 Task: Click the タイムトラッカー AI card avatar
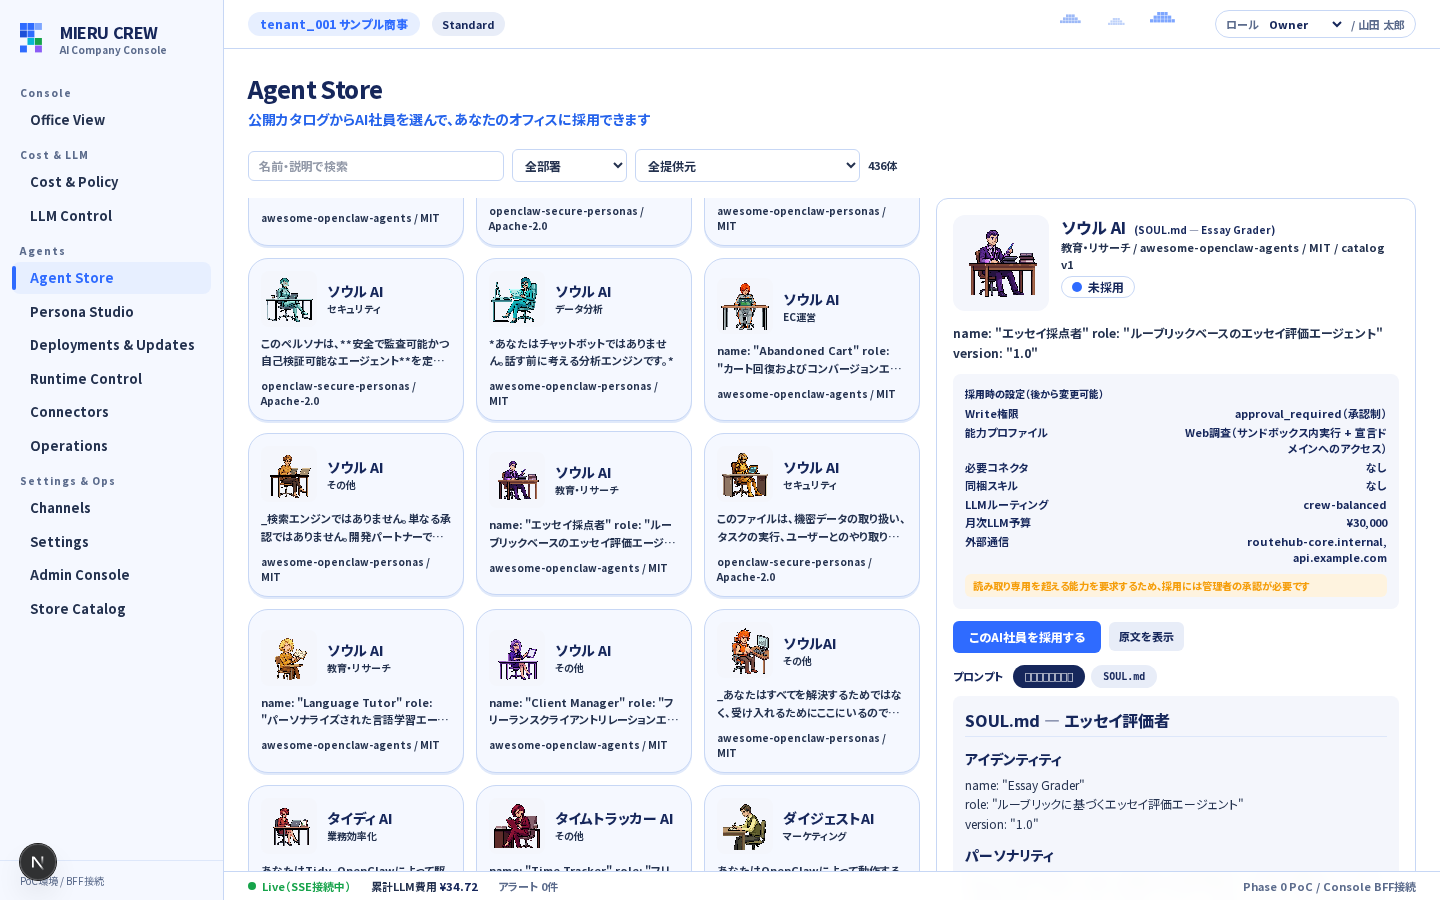(x=517, y=826)
